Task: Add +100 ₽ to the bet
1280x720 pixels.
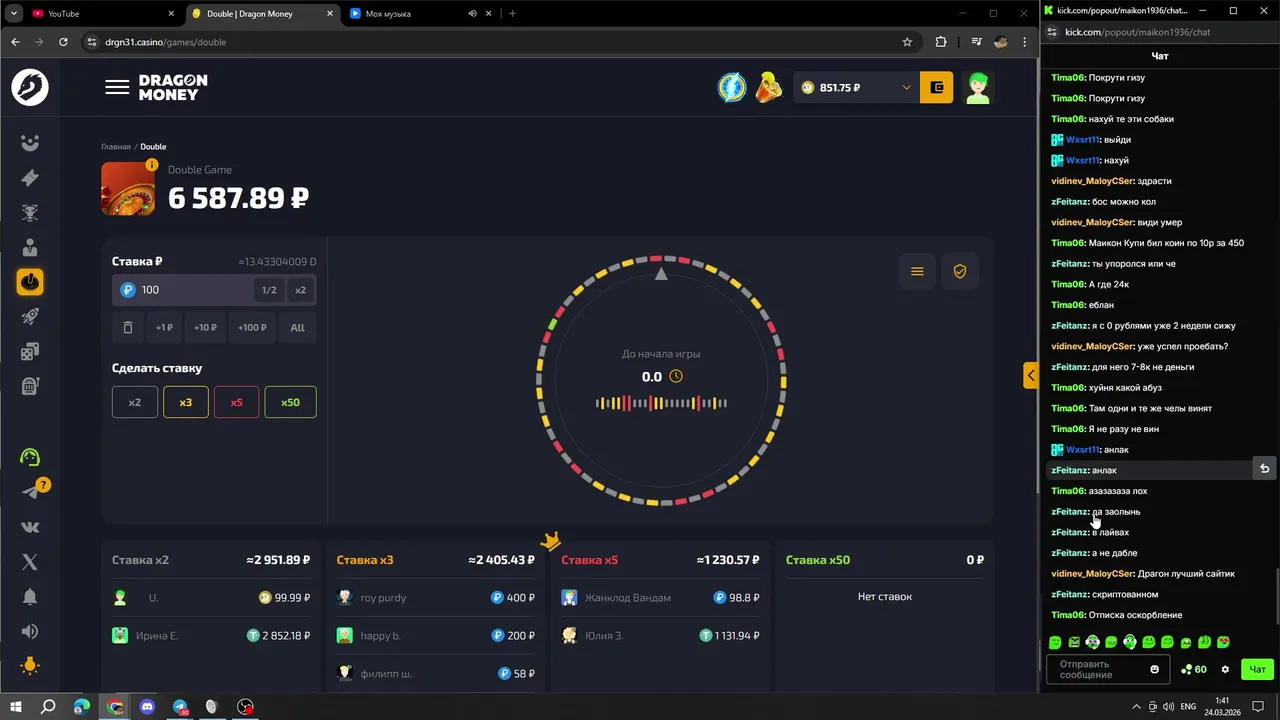Action: tap(252, 327)
